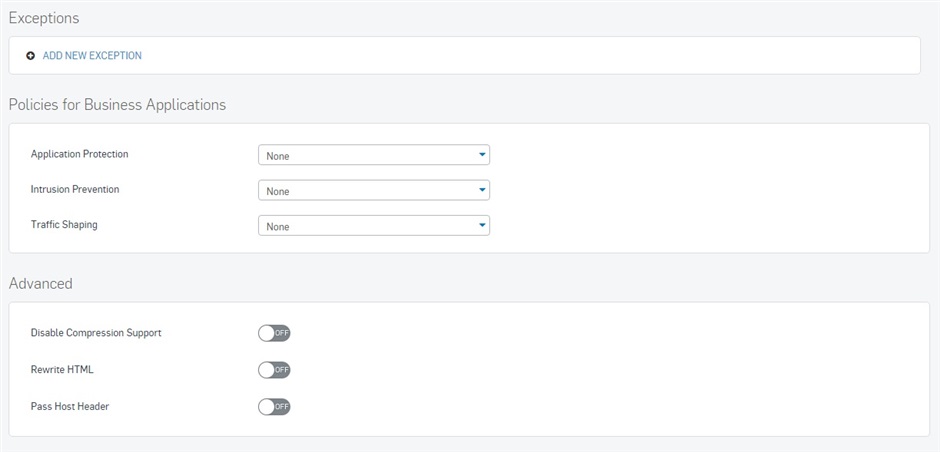Click the Disable Compression Support label

click(x=96, y=333)
